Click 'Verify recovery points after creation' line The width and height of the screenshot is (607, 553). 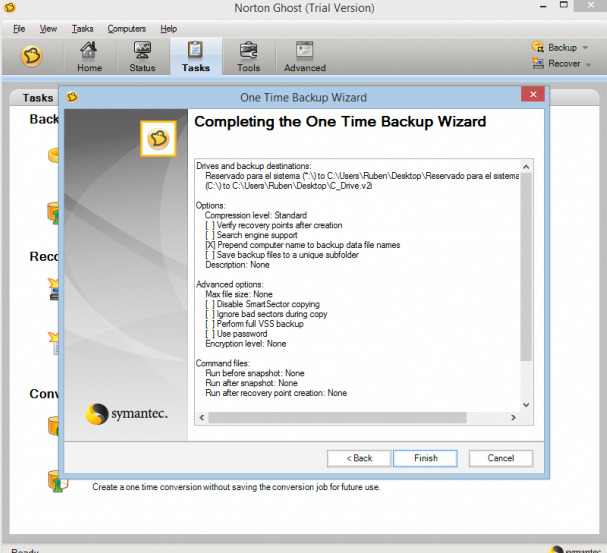coord(274,225)
